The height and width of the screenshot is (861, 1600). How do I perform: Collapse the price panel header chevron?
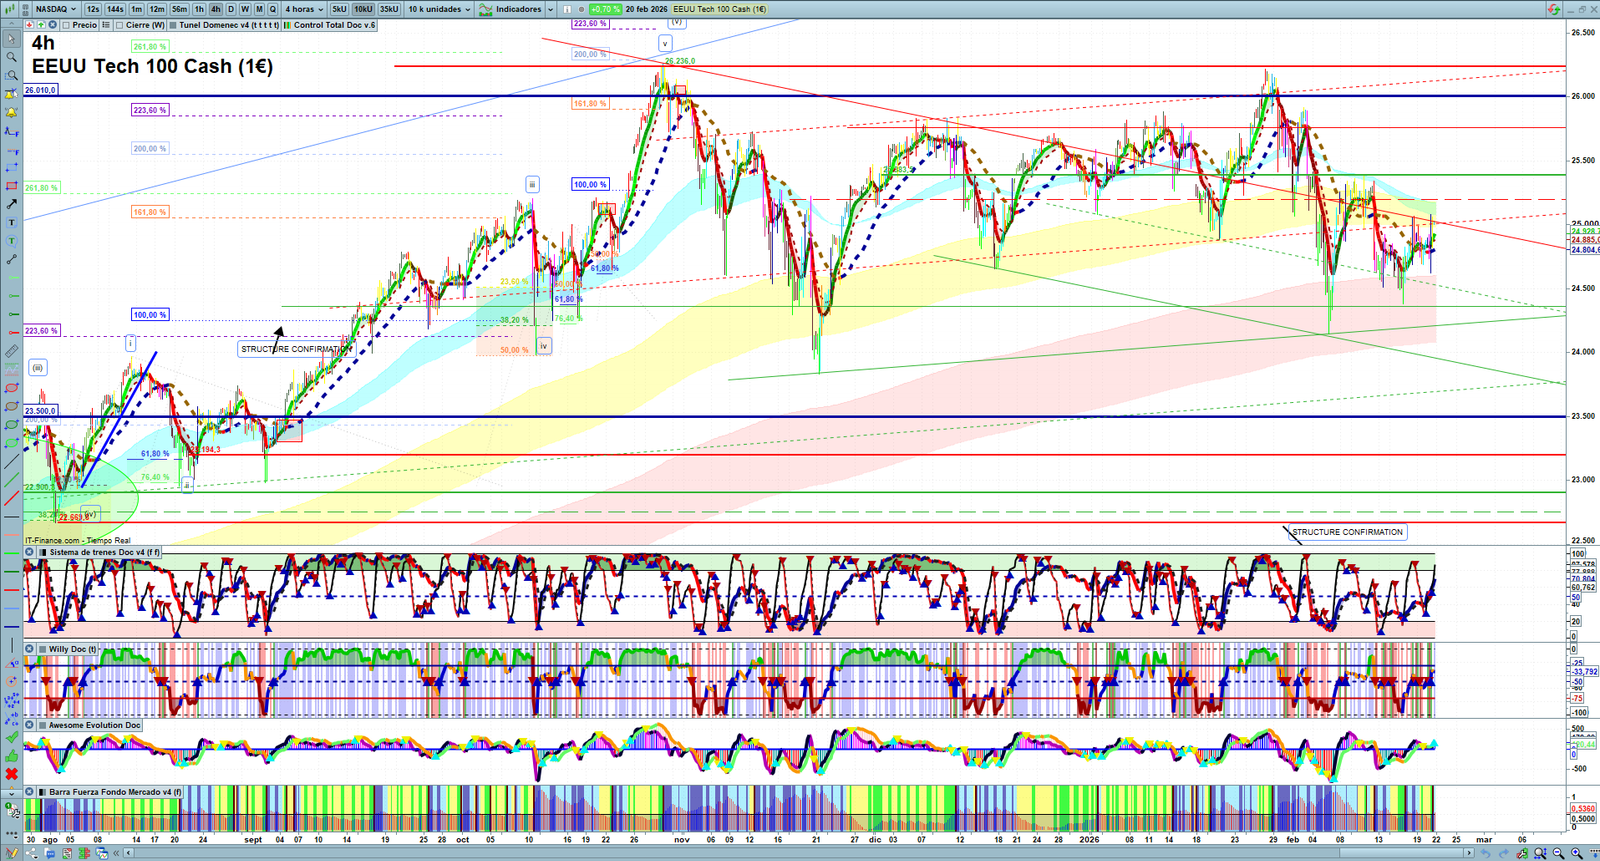point(11,25)
